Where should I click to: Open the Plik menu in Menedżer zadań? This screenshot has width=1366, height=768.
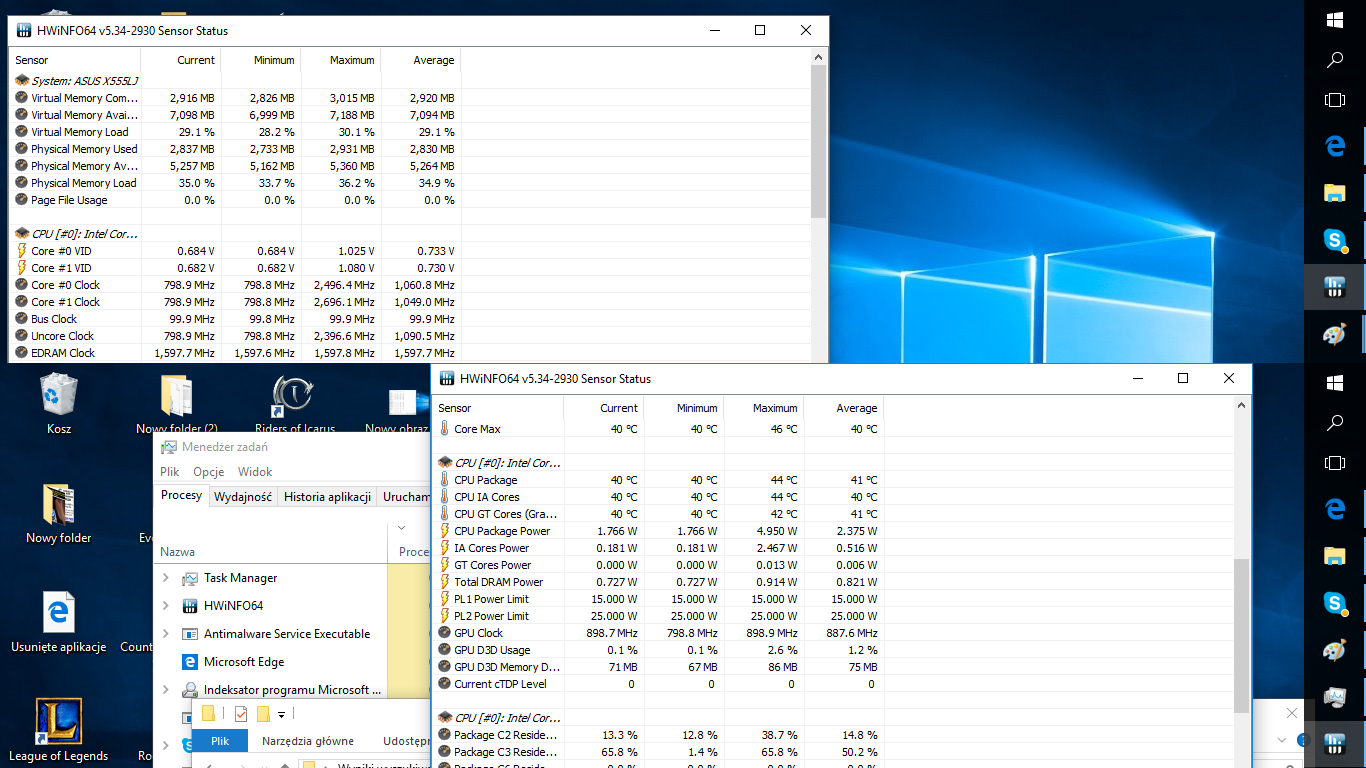pyautogui.click(x=170, y=472)
